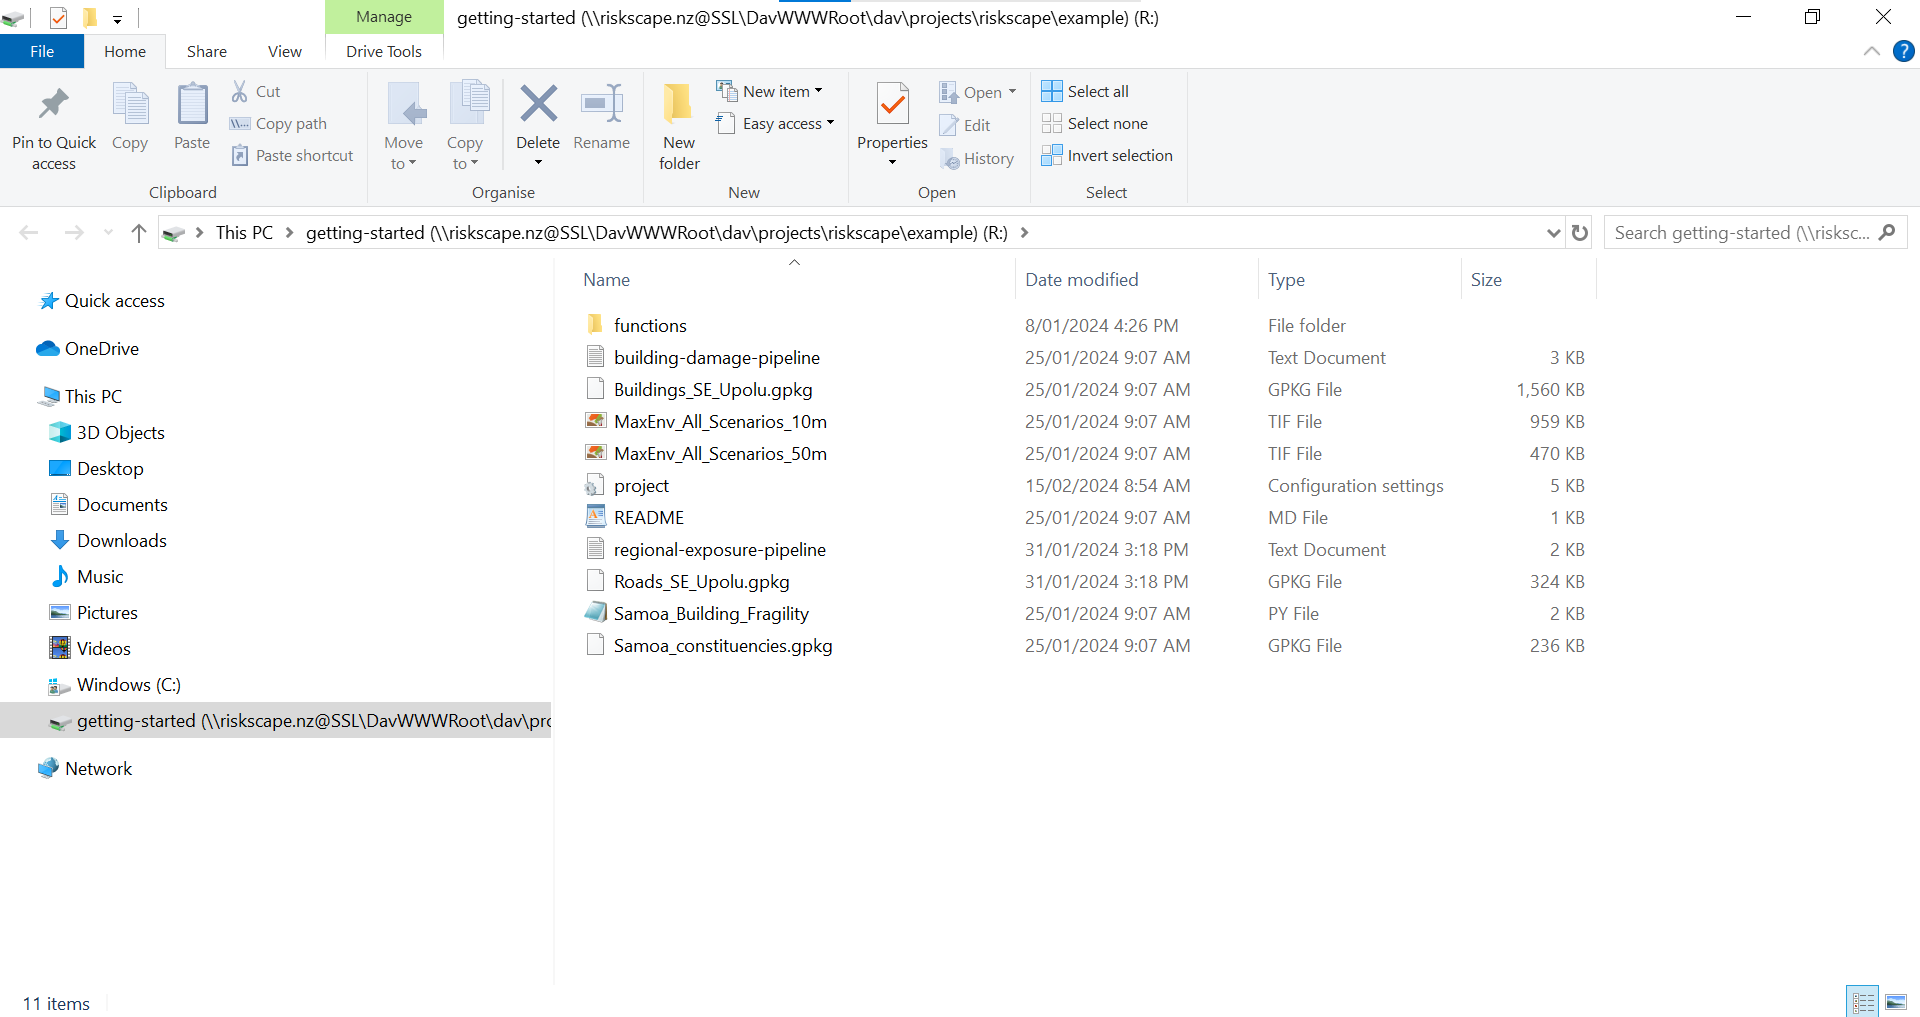
Task: Click the Rename icon
Action: coord(602,104)
